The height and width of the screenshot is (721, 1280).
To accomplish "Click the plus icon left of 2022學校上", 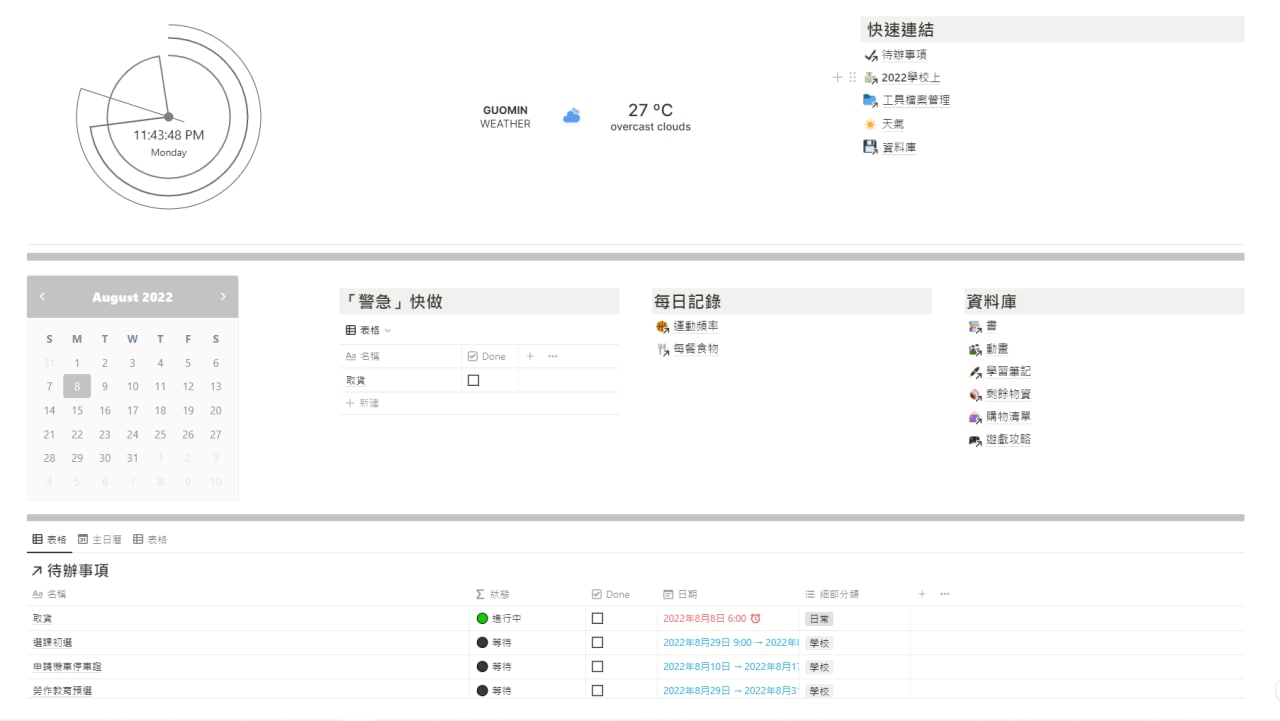I will [838, 77].
